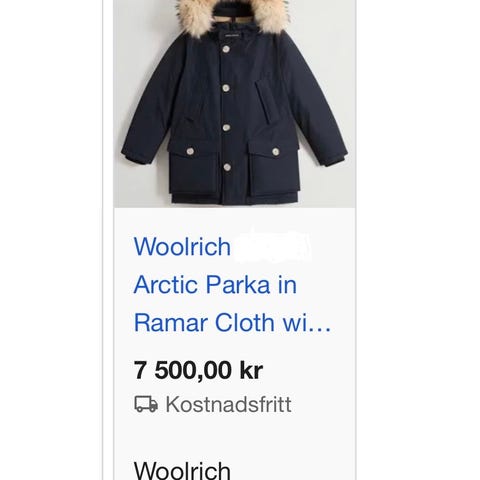
Task: Click the blue Woolrich title word
Action: [x=182, y=247]
